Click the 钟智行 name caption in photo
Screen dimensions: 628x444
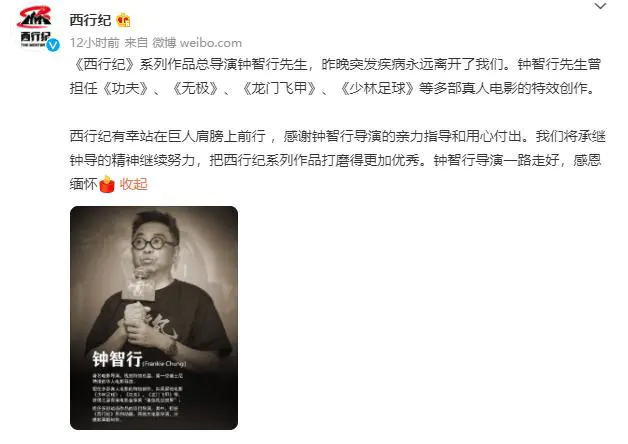[117, 359]
